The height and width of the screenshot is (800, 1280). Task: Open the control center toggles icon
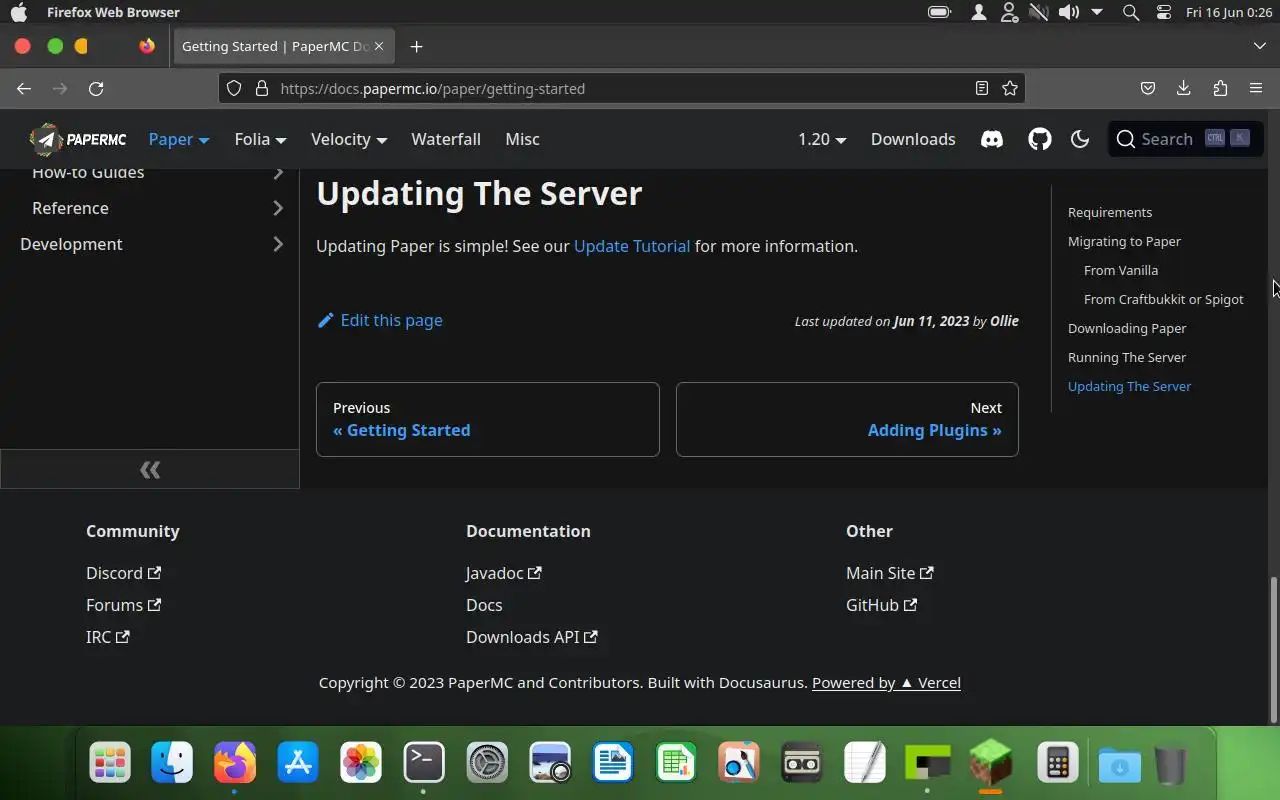[x=1163, y=12]
